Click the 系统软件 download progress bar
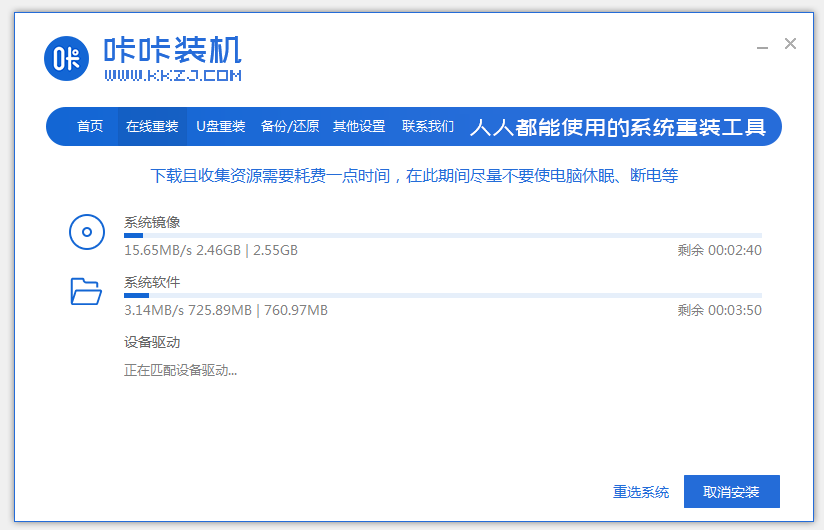This screenshot has height=530, width=824. click(x=442, y=296)
